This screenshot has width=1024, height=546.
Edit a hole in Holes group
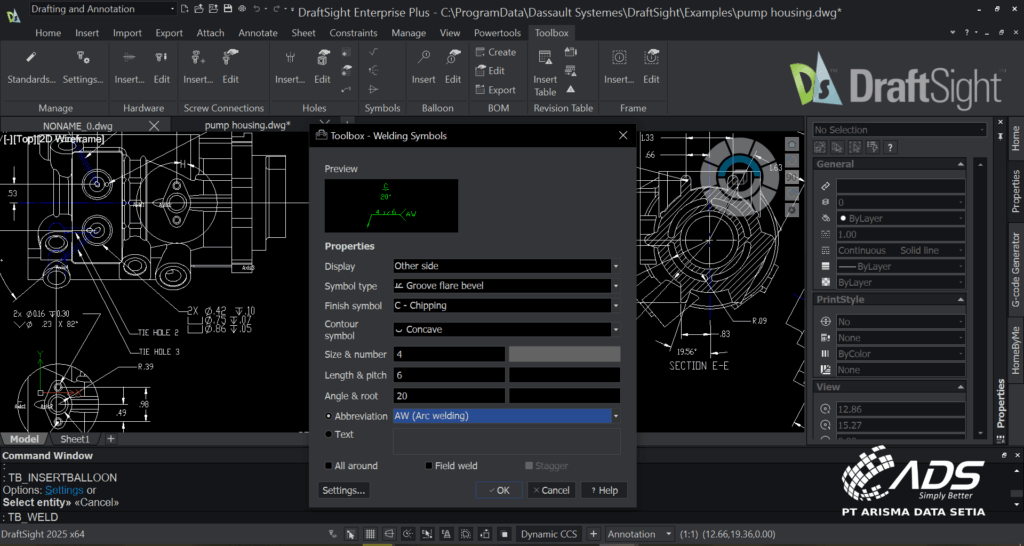coord(323,67)
